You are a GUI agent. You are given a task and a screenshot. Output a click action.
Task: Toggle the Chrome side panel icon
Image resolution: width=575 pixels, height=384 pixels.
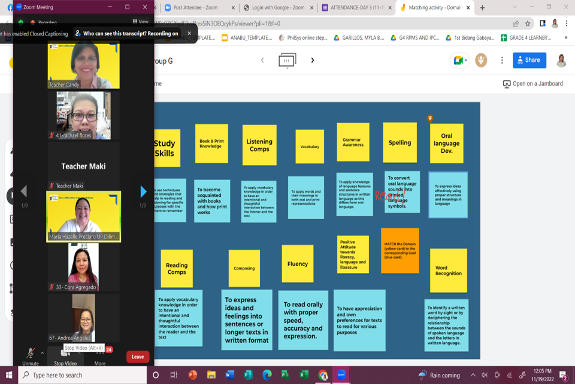[x=542, y=23]
